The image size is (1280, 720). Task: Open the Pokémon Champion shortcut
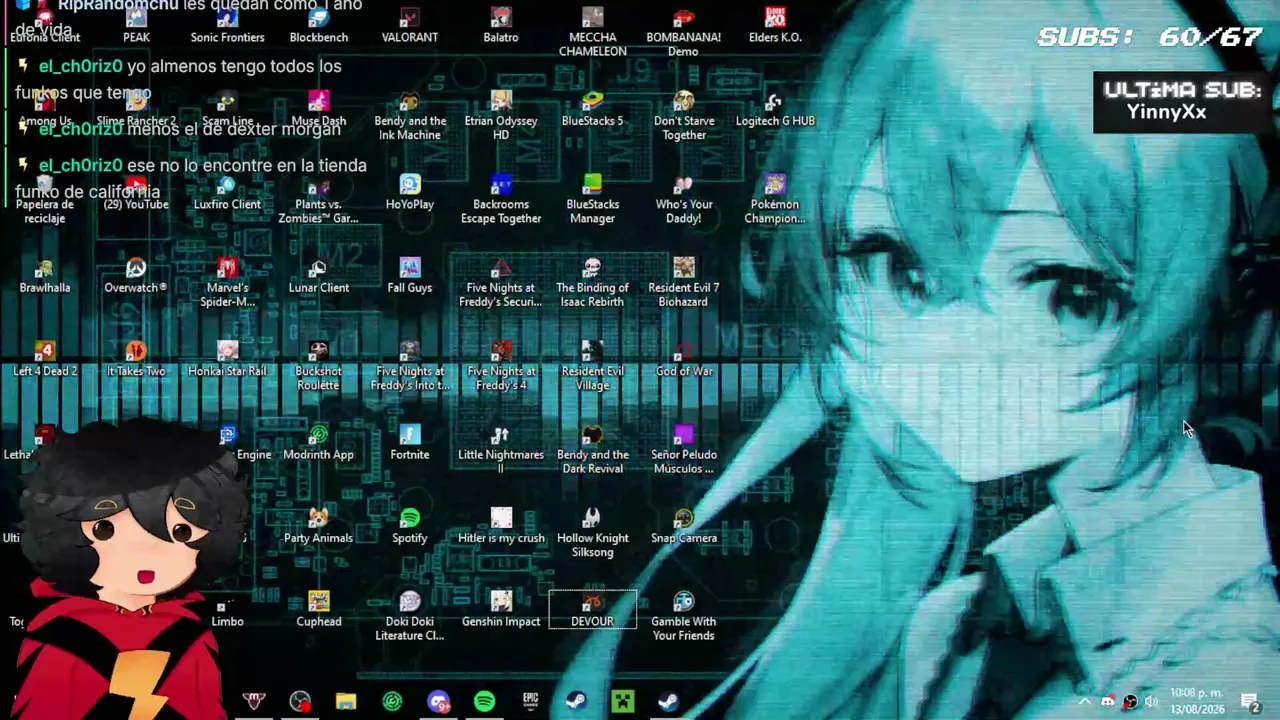pyautogui.click(x=775, y=200)
